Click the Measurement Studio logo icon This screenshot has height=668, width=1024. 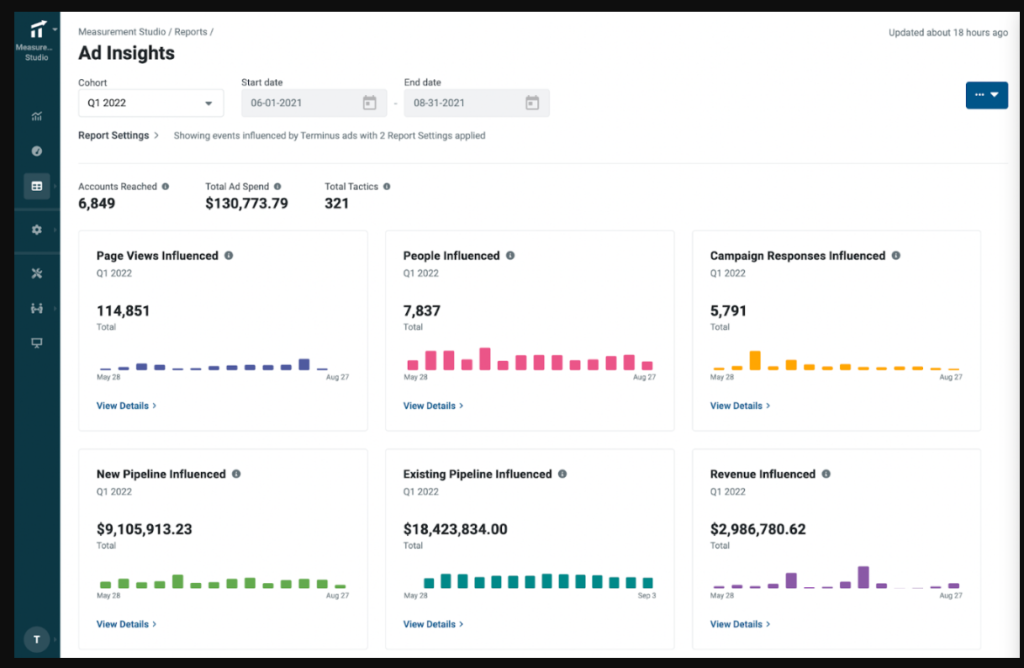(x=37, y=29)
